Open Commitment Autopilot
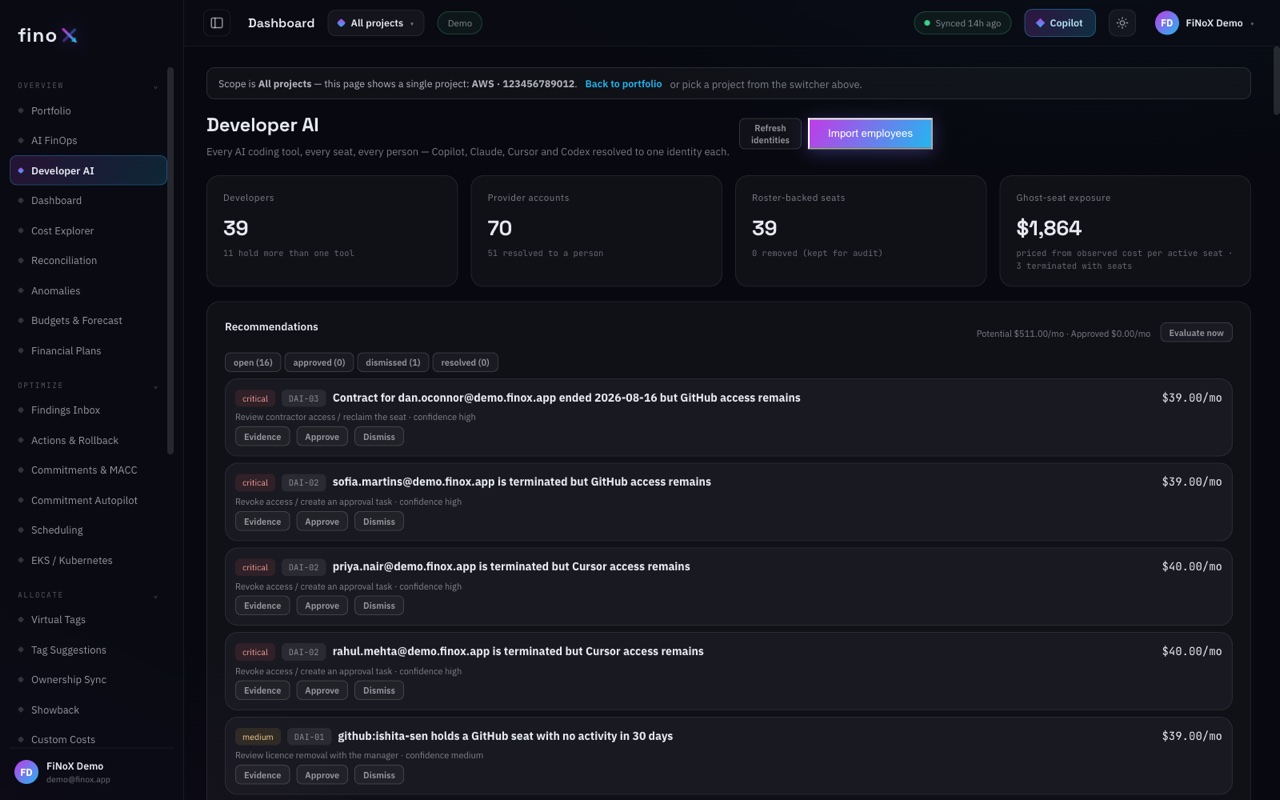Screen dimensions: 1280x800 88,500
